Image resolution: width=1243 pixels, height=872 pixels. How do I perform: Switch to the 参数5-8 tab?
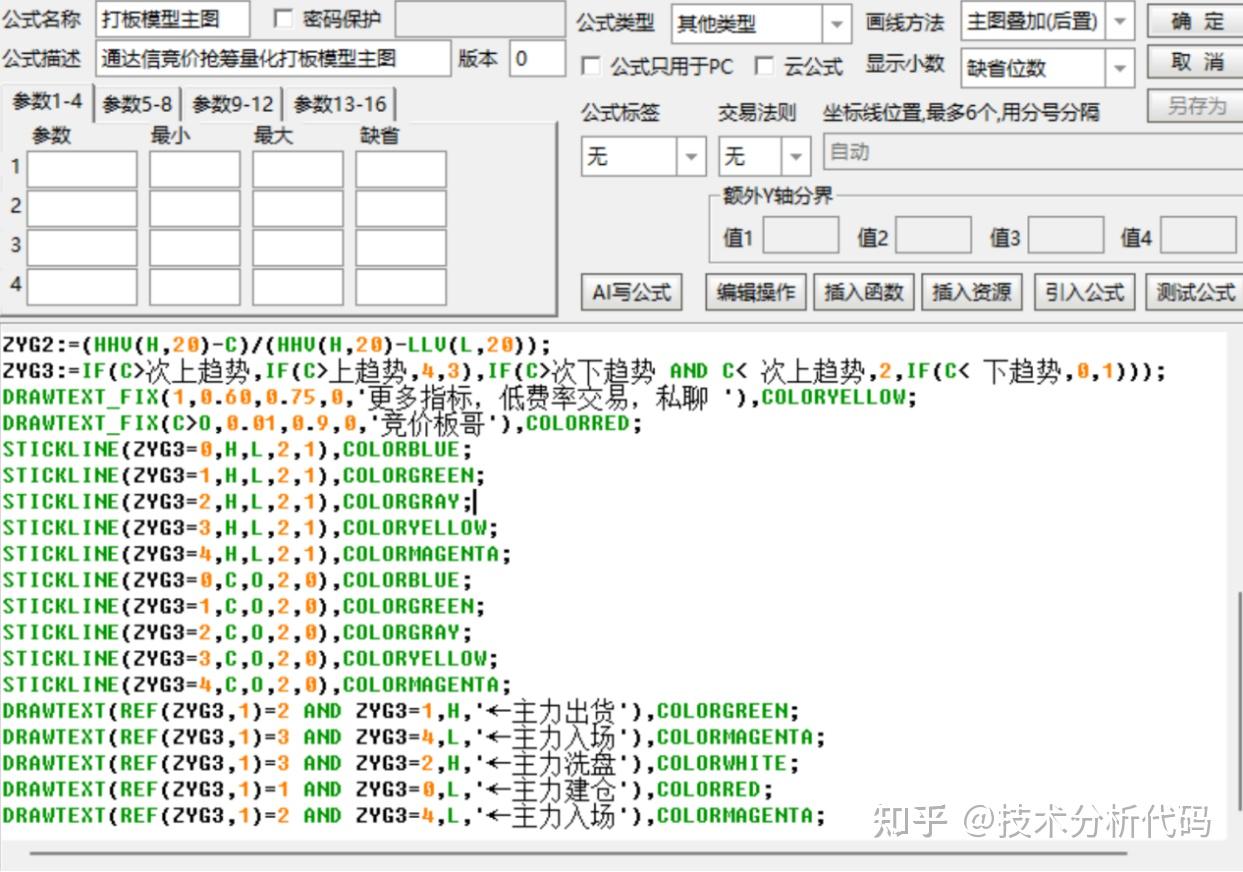[x=137, y=104]
